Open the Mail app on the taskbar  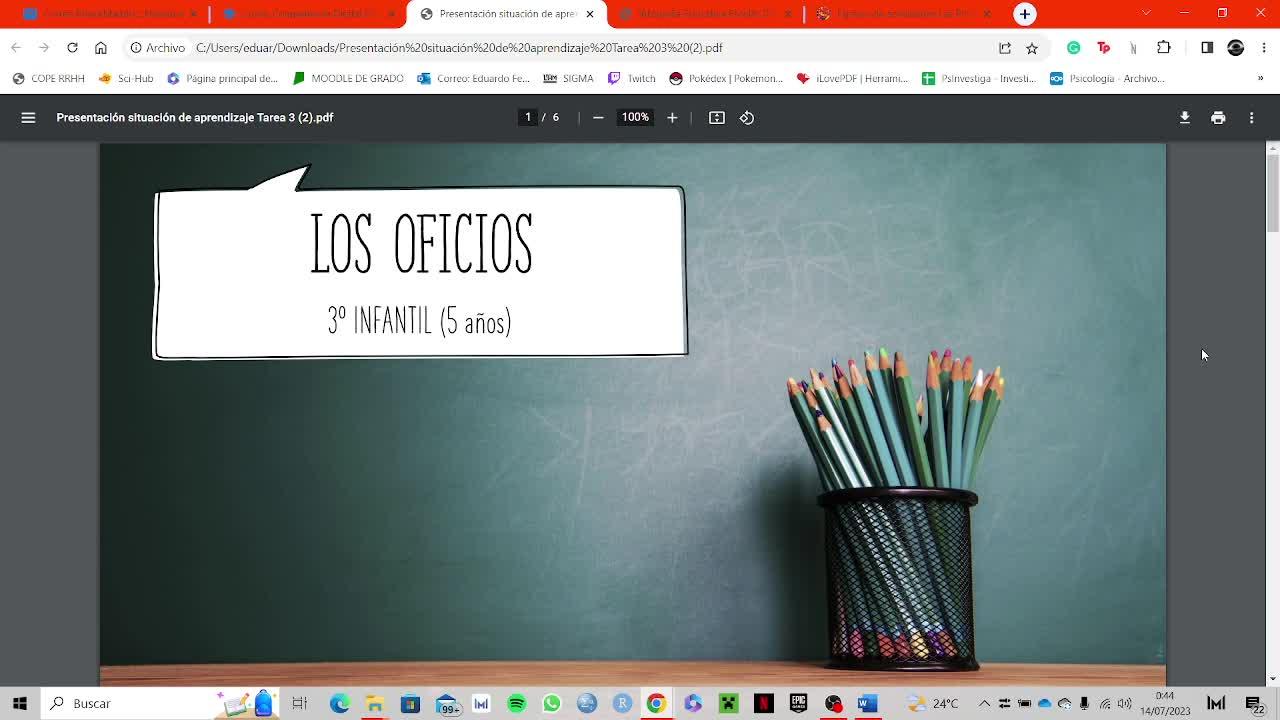[446, 704]
